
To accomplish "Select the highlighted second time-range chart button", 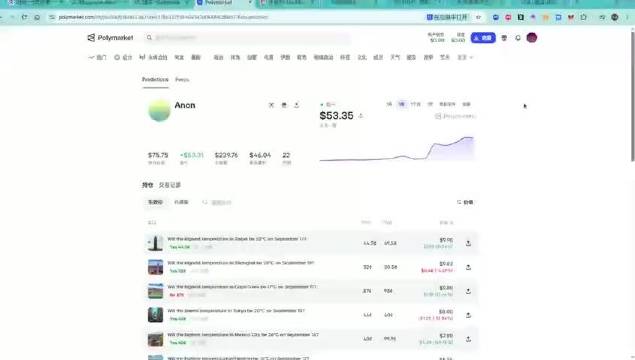I will pyautogui.click(x=401, y=104).
